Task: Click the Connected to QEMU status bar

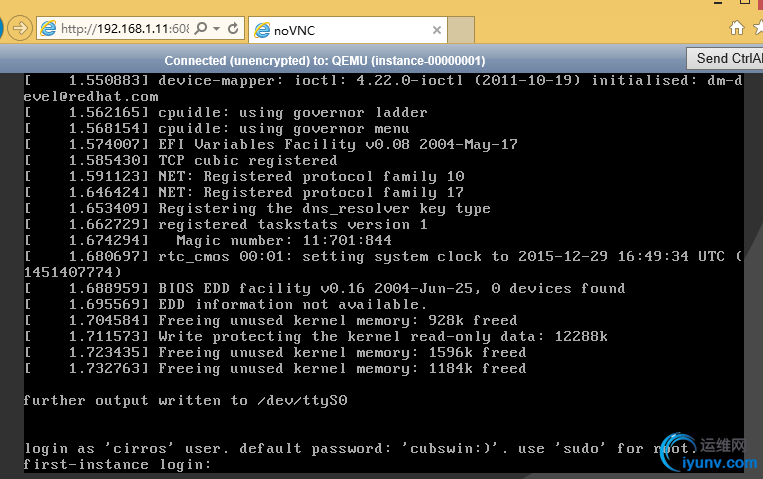Action: coord(325,60)
